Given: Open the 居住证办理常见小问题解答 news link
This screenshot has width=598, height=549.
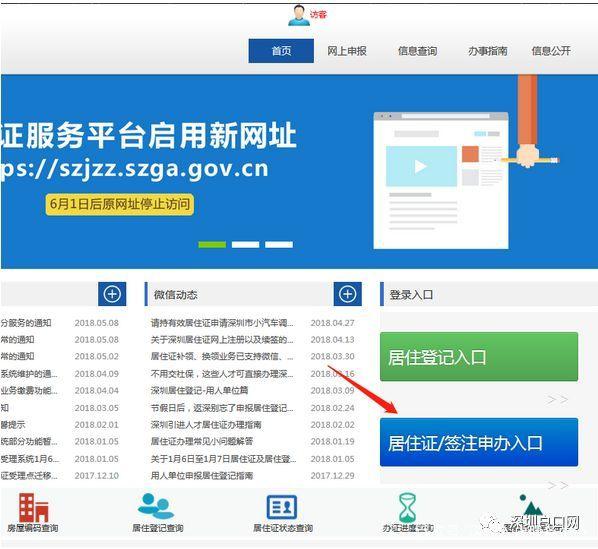Looking at the screenshot, I should pyautogui.click(x=202, y=441).
